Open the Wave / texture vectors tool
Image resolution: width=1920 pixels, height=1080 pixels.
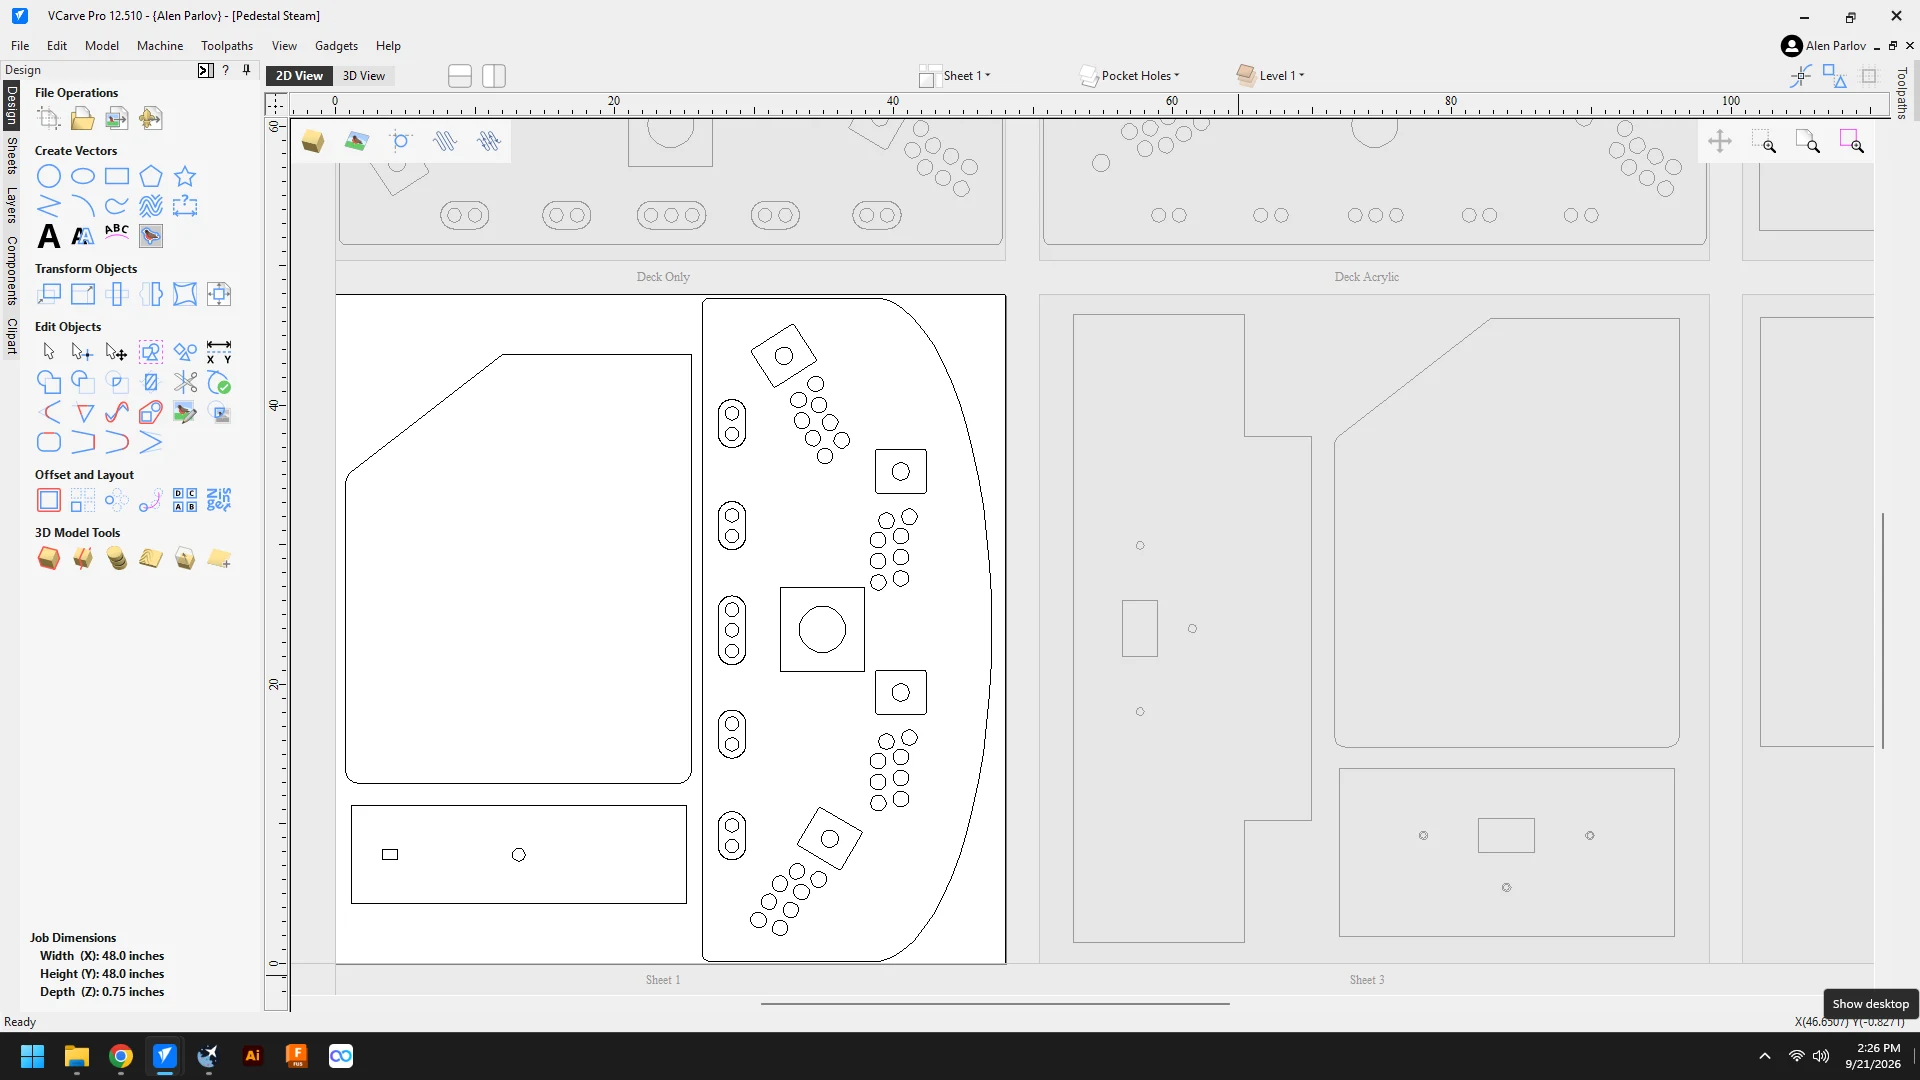click(151, 206)
